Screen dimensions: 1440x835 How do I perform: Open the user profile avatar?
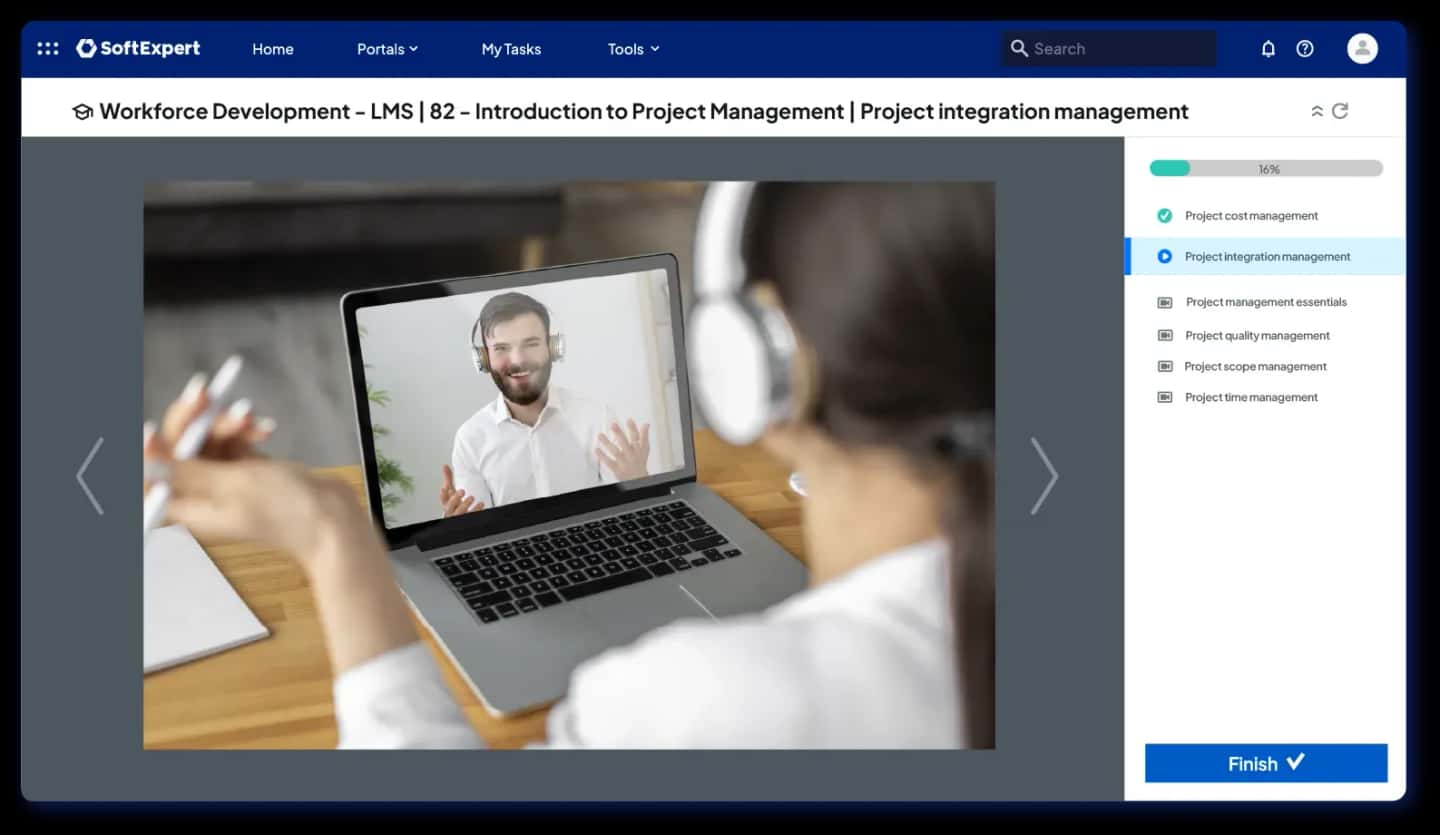point(1362,48)
